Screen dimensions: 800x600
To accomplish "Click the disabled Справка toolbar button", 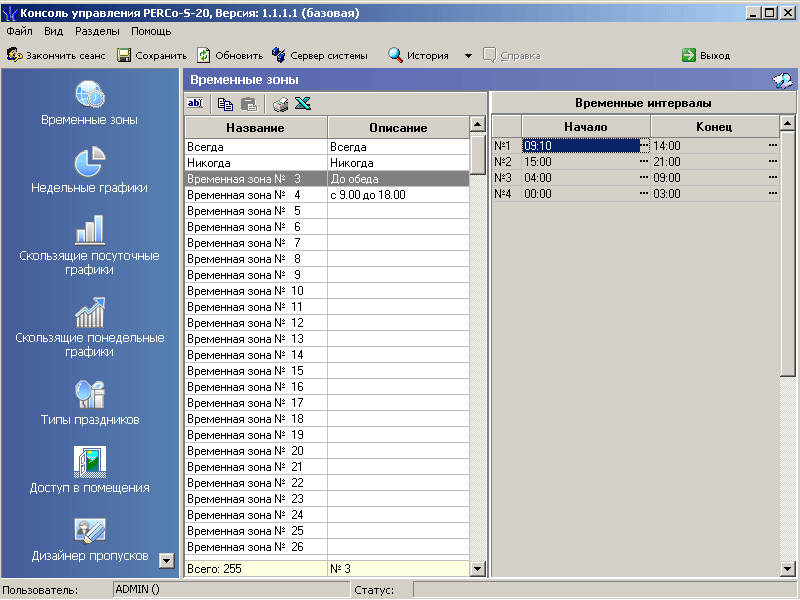I will (512, 55).
